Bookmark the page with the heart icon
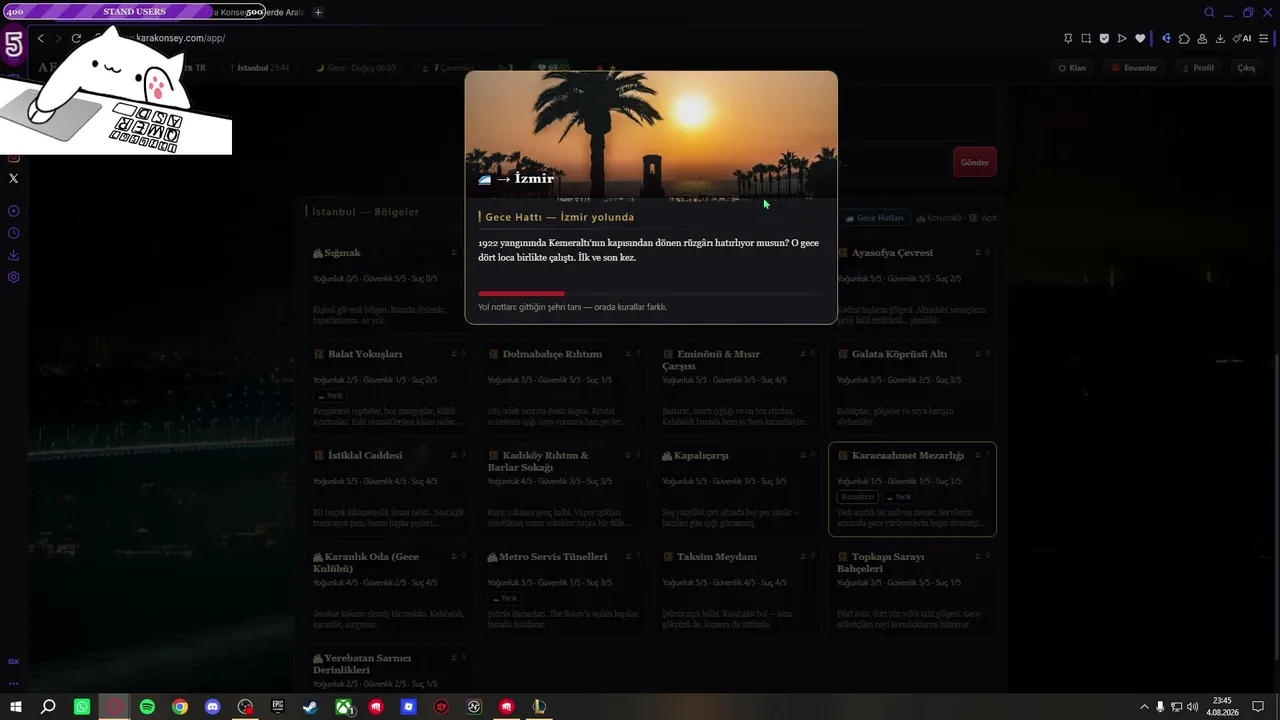This screenshot has height=720, width=1280. [x=1140, y=38]
